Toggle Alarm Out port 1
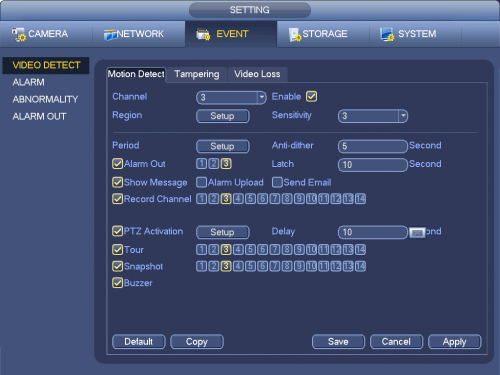 (201, 164)
